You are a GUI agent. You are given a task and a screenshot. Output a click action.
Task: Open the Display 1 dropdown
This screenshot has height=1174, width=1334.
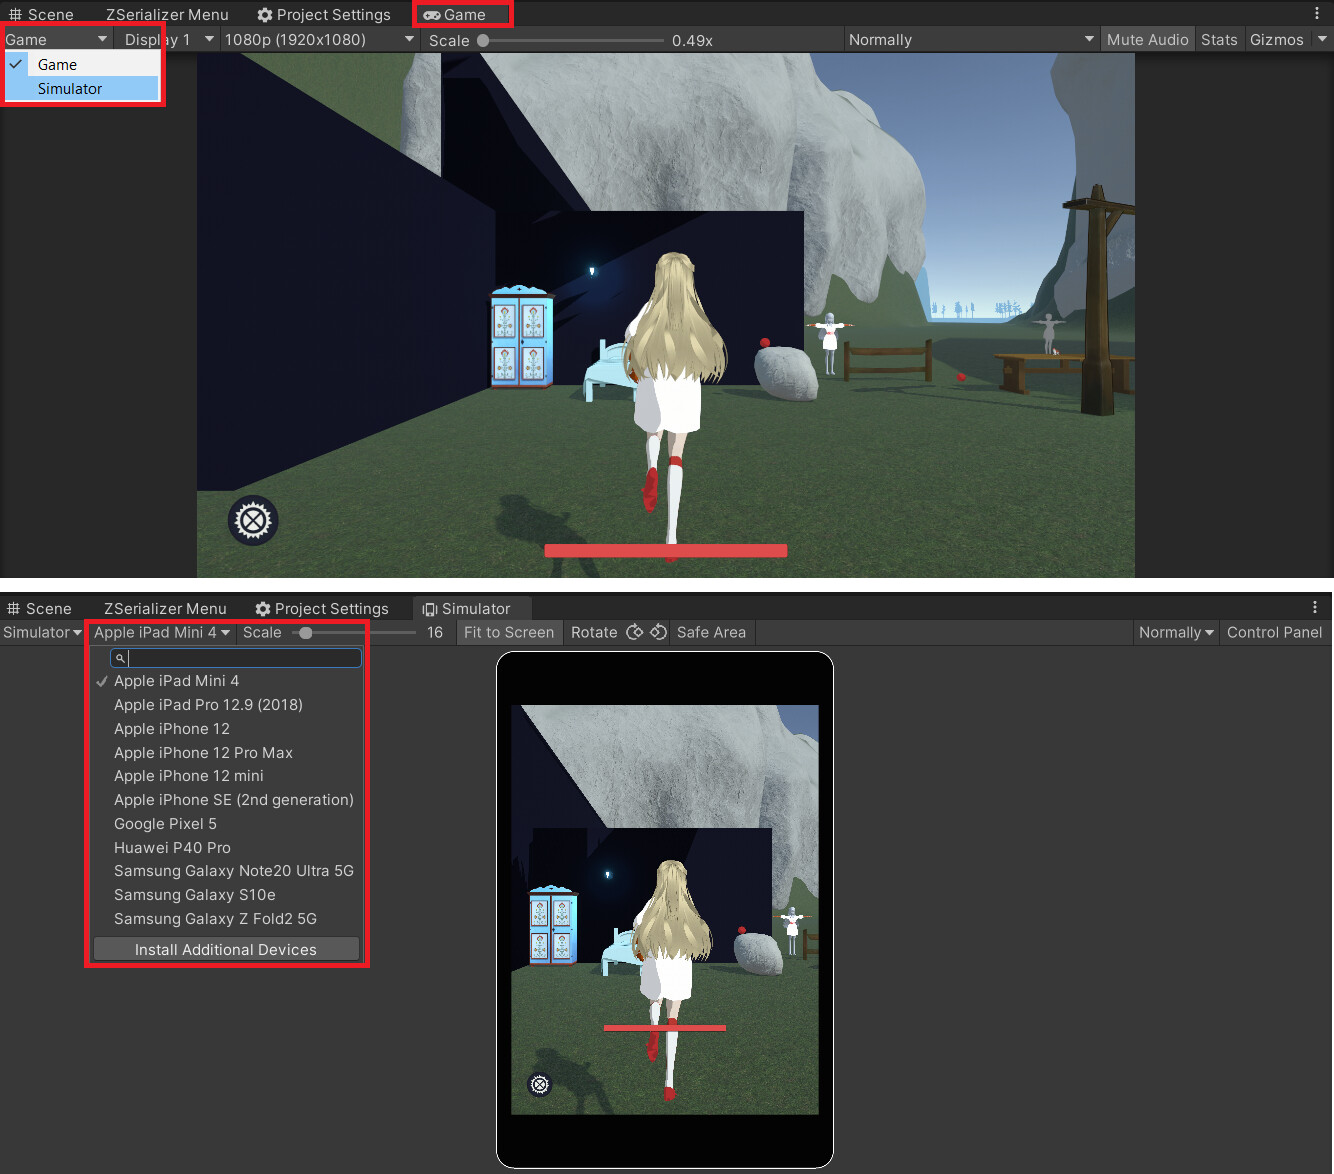point(165,39)
